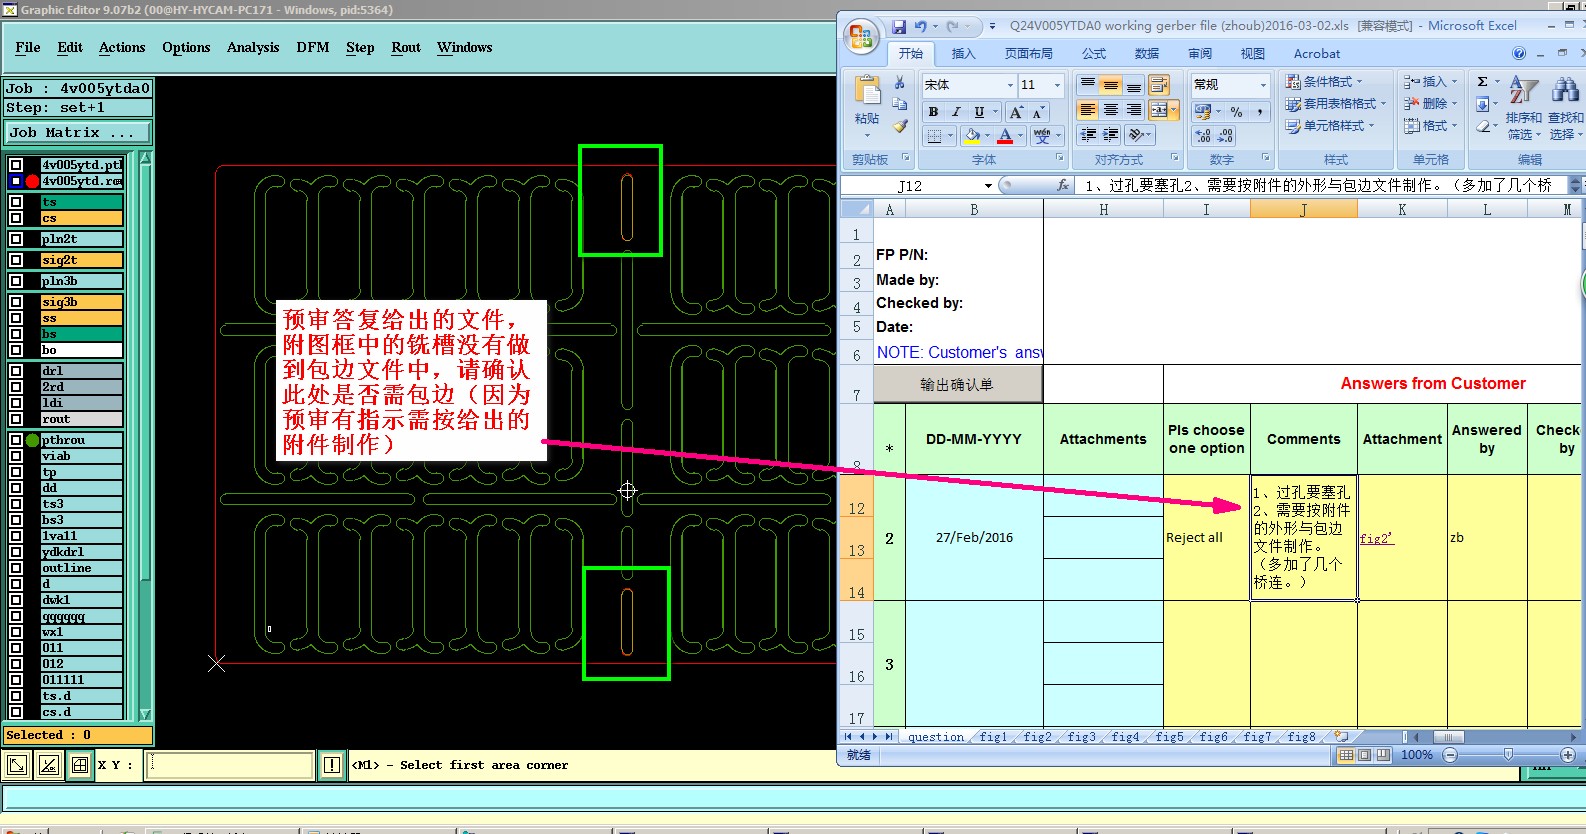The width and height of the screenshot is (1586, 834).
Task: Click the Excel zoom out minus button
Action: 1451,755
